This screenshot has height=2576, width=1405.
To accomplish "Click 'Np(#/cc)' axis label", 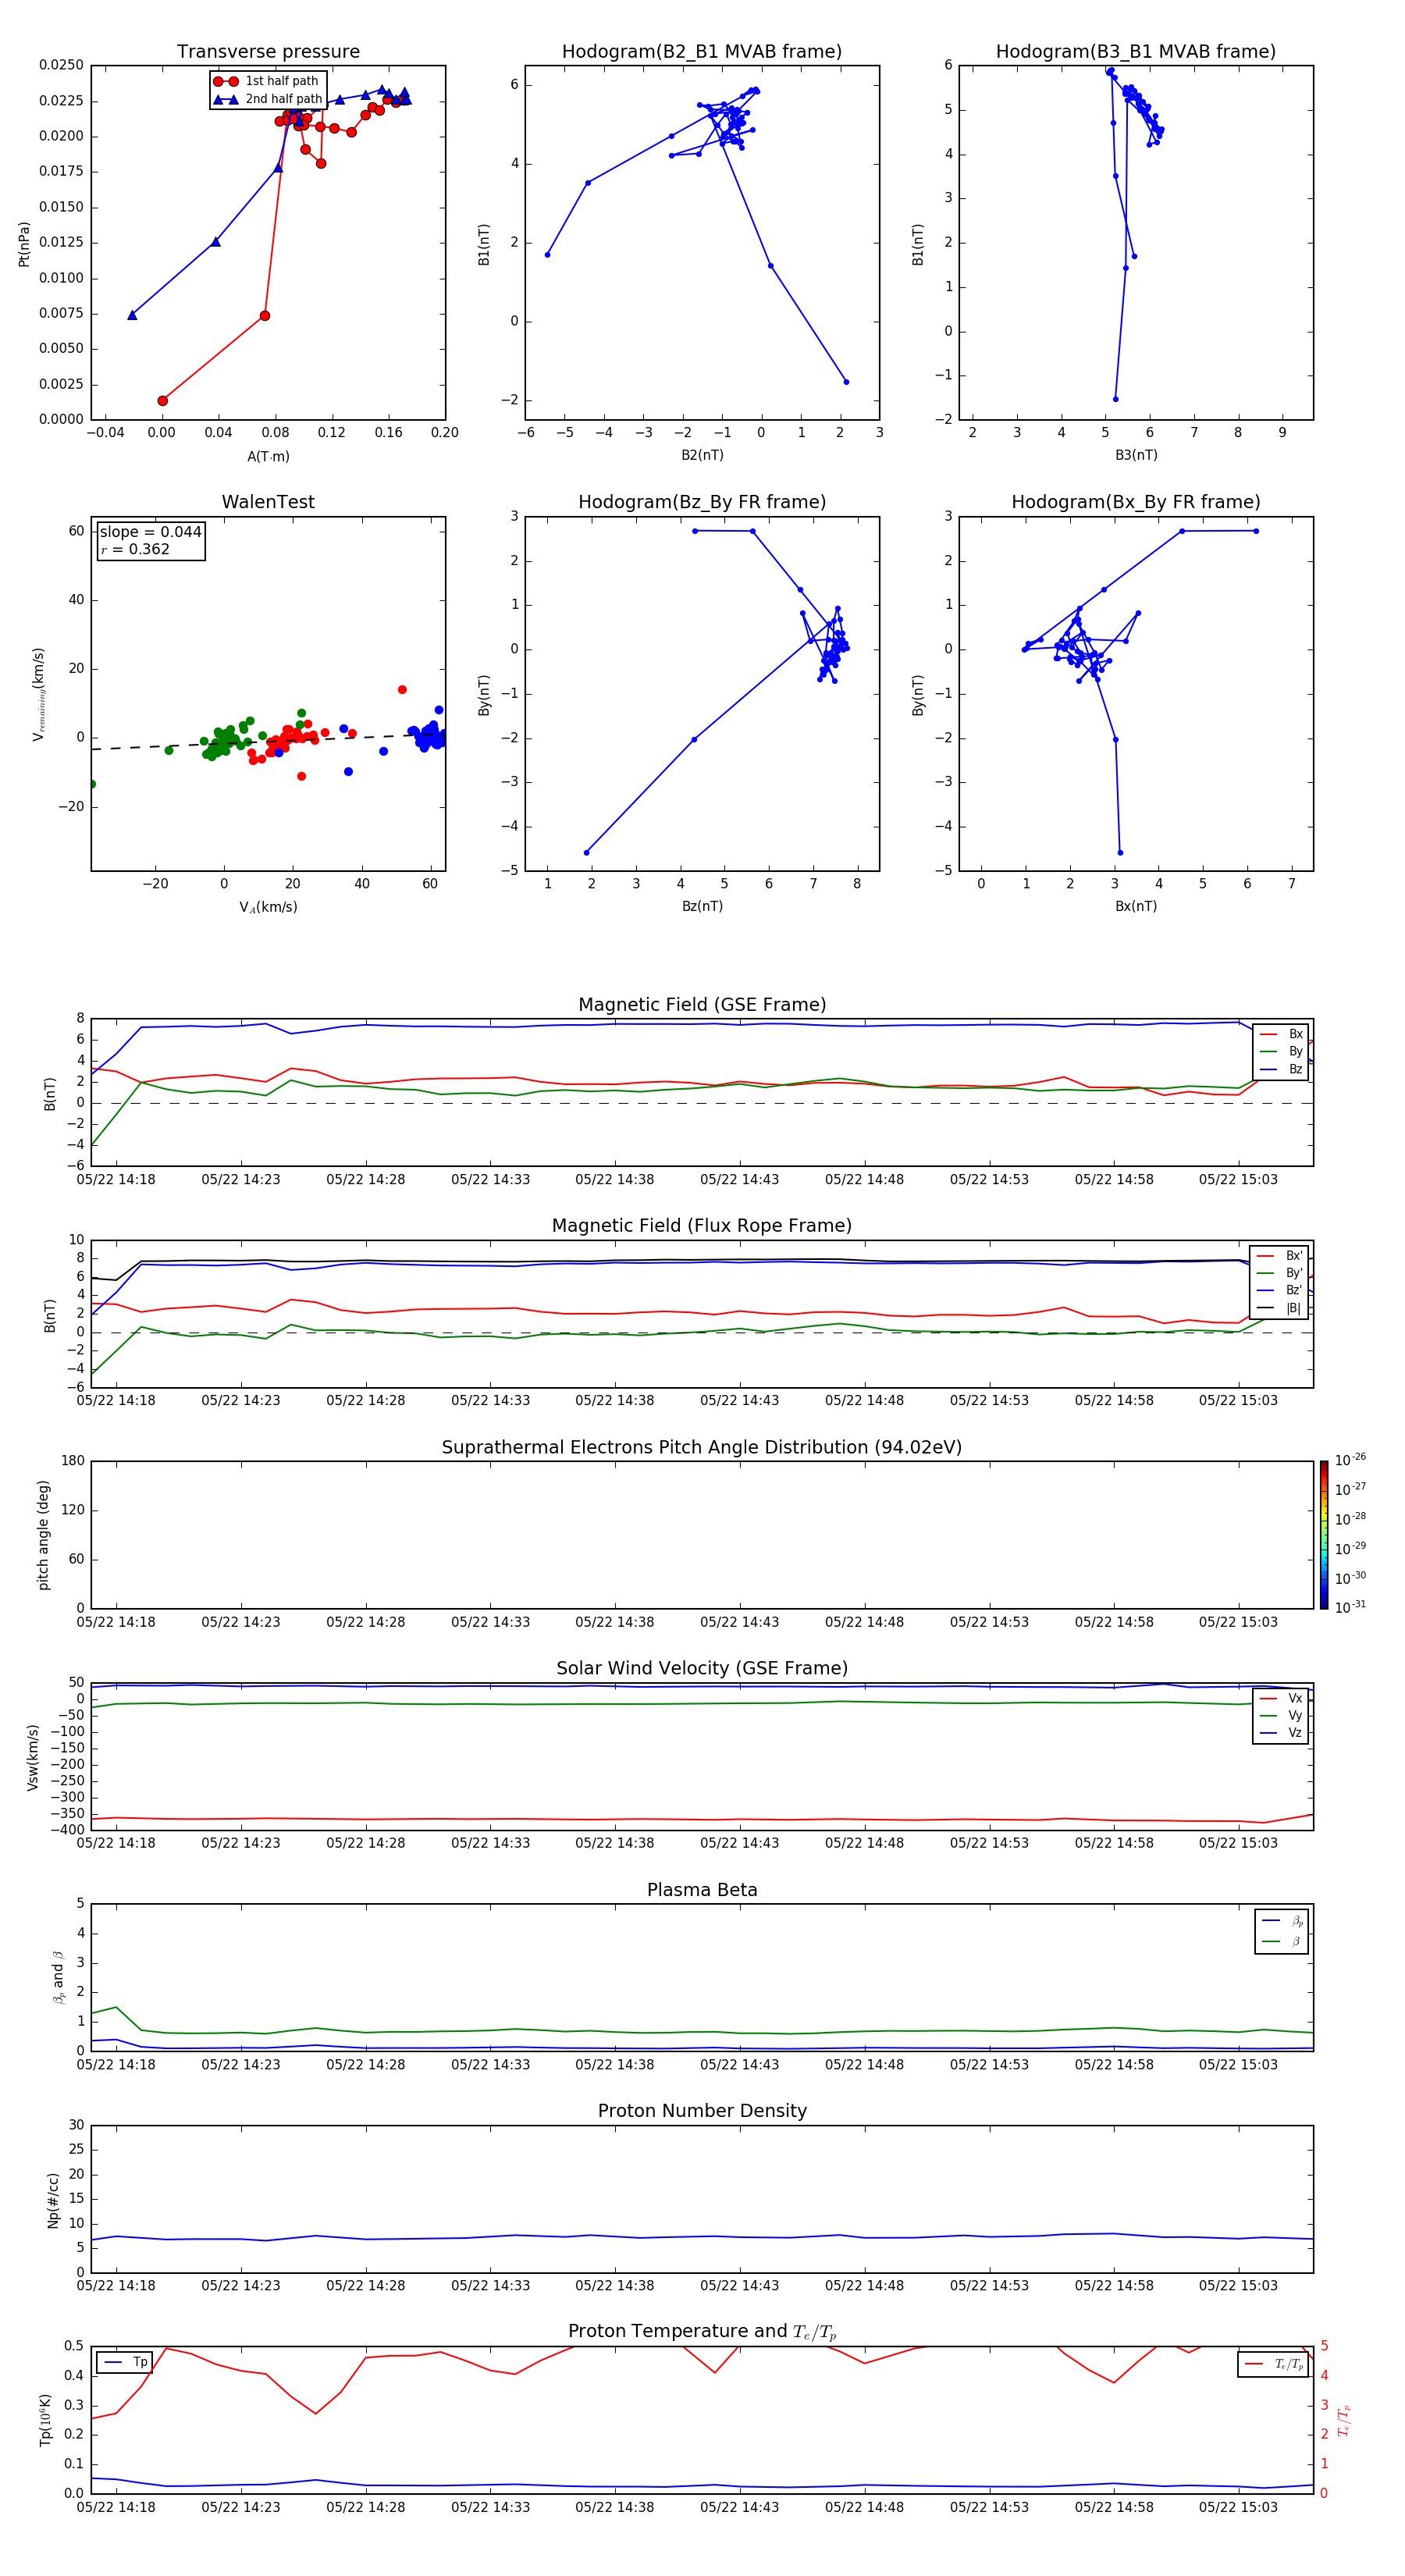I will (x=53, y=2200).
